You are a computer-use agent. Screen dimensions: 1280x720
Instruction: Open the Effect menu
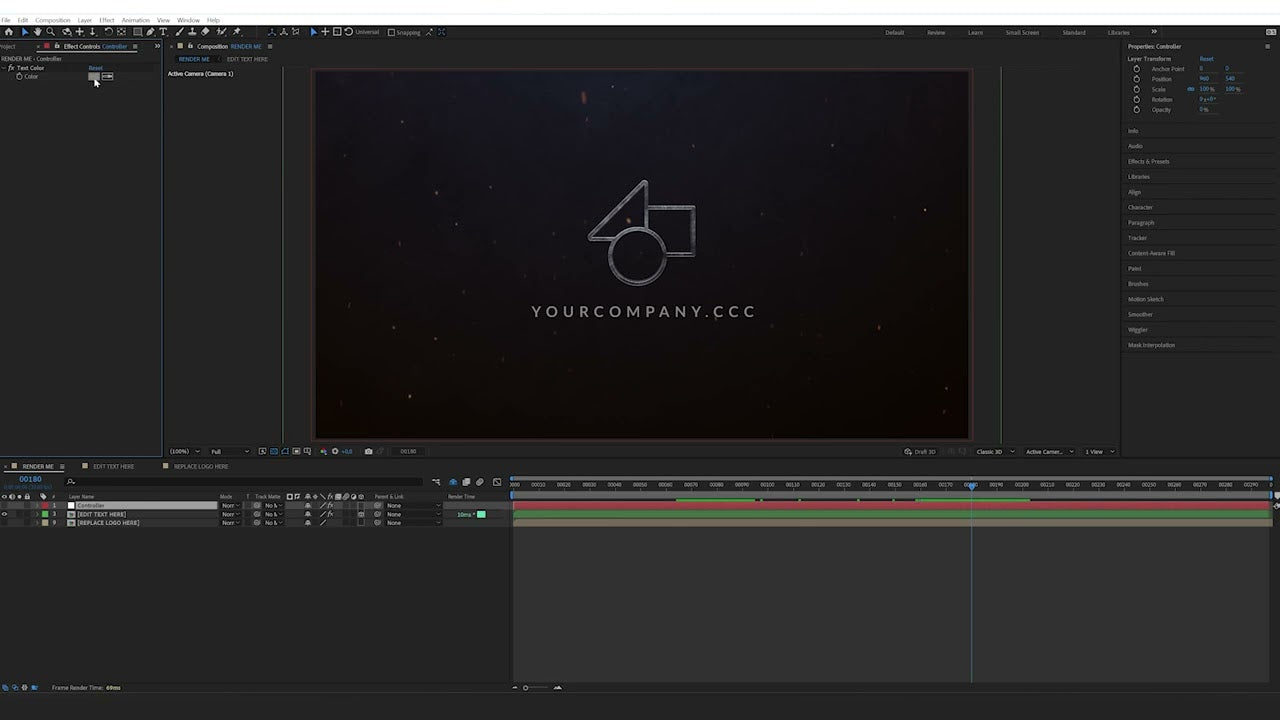pyautogui.click(x=107, y=19)
